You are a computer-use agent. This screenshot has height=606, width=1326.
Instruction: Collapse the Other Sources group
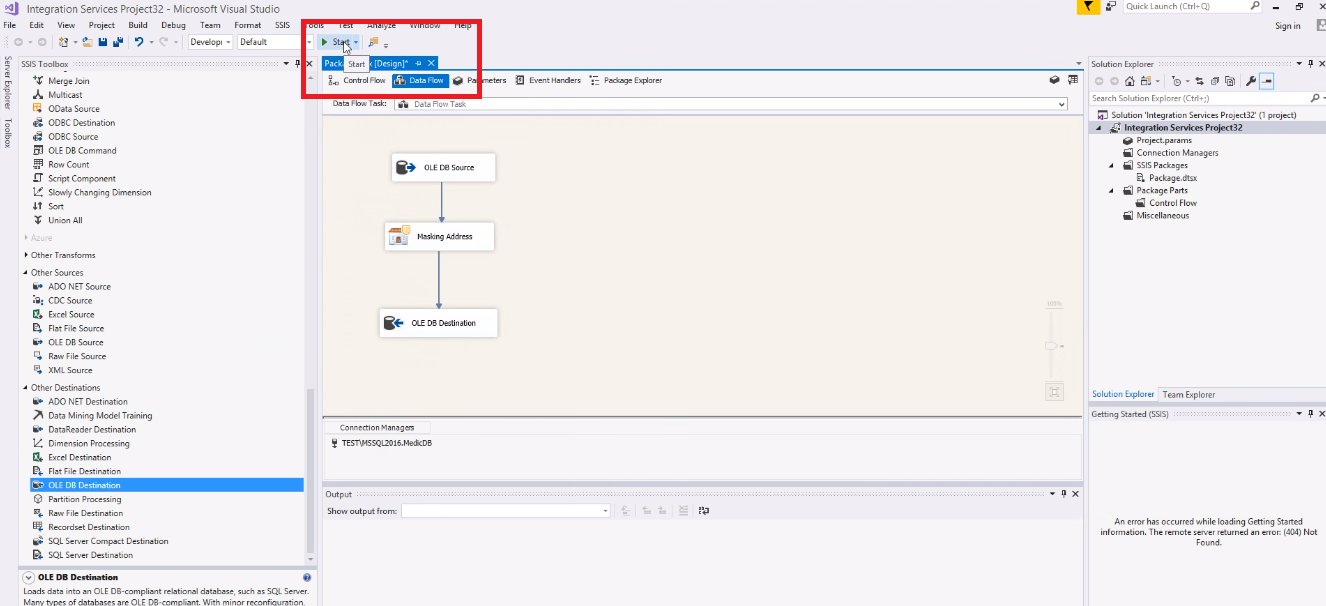point(26,272)
